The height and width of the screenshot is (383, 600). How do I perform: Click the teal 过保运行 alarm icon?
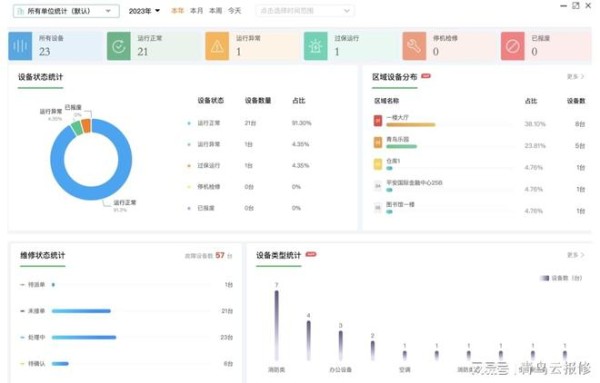coord(316,46)
